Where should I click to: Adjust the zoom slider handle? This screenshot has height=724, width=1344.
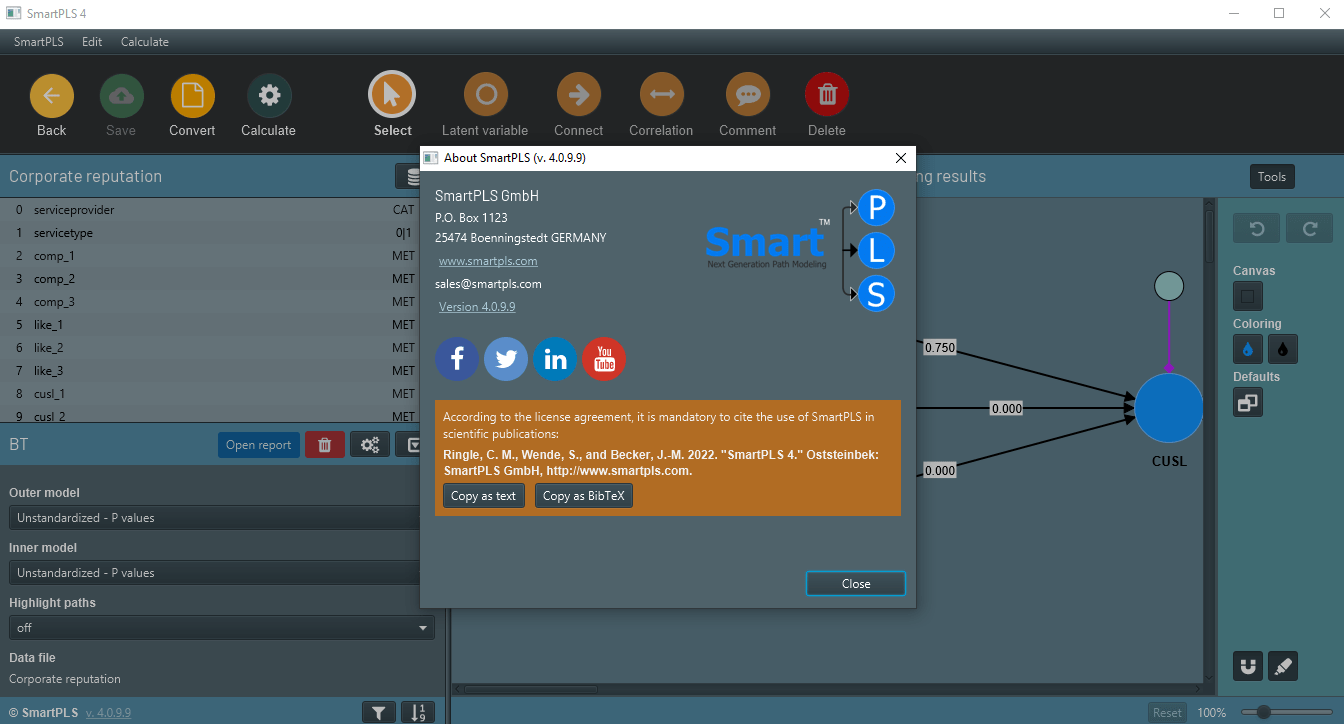click(x=1264, y=712)
